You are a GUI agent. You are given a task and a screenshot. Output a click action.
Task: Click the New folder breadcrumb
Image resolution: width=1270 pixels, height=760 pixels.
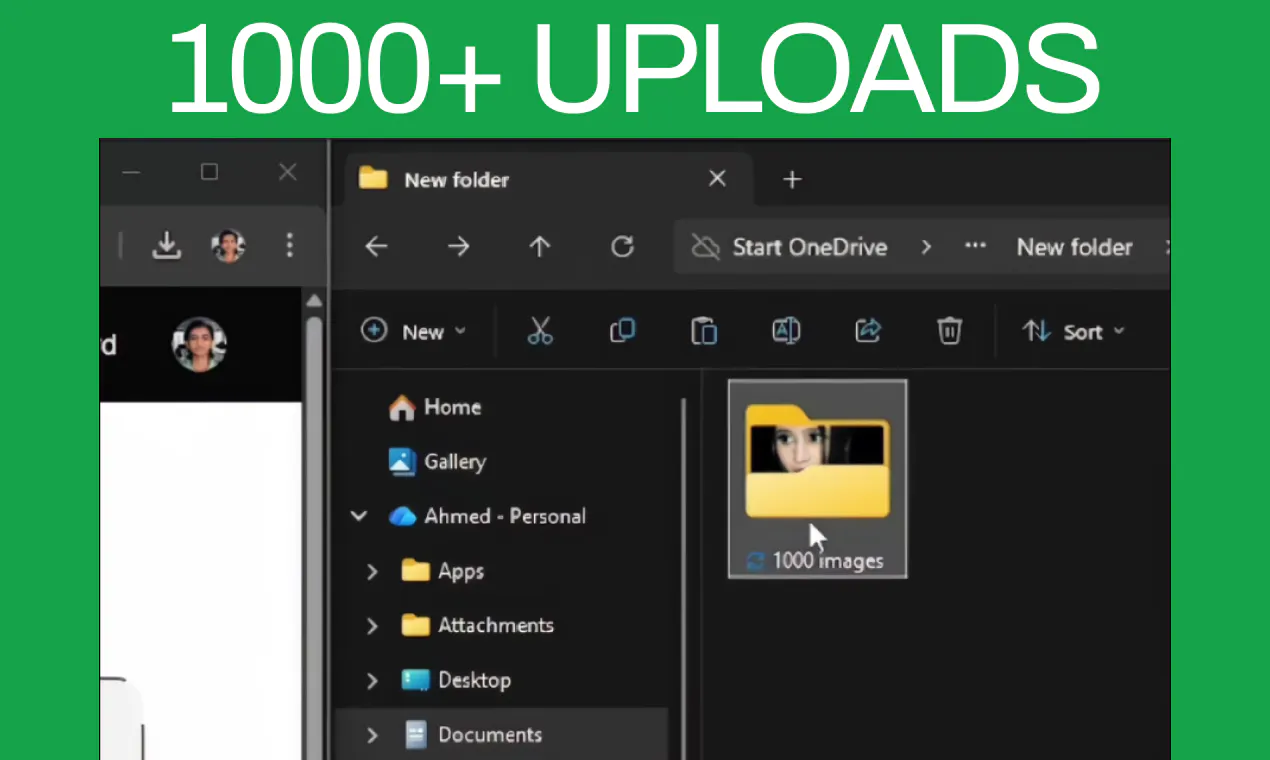point(1074,247)
